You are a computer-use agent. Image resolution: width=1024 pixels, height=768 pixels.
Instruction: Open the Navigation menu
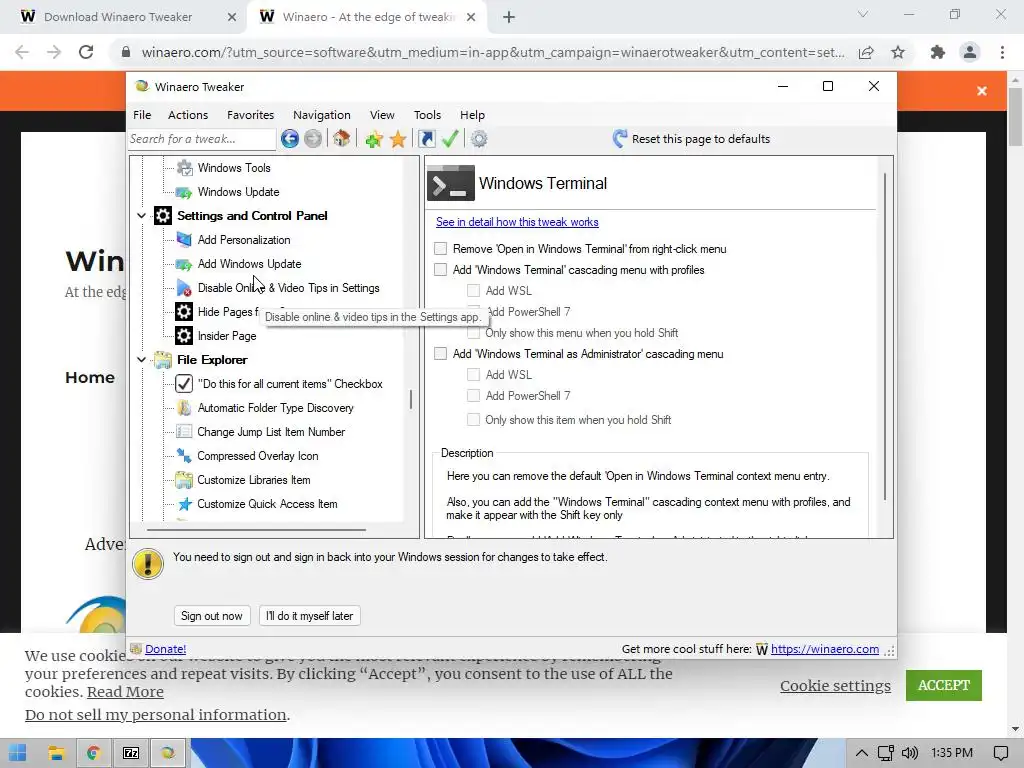(322, 115)
